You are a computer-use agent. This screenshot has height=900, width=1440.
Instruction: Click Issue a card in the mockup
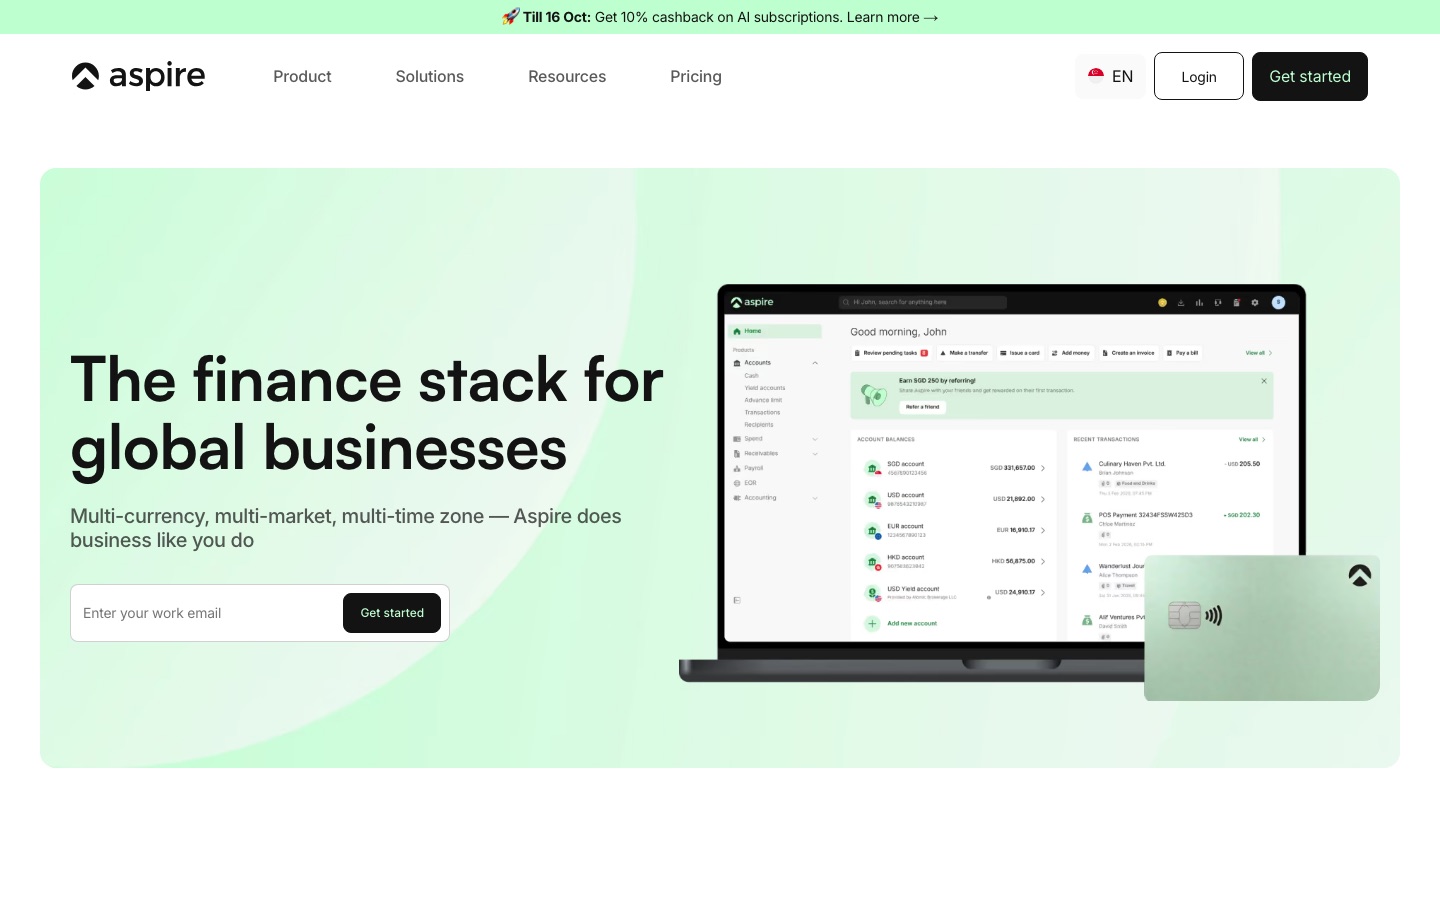pyautogui.click(x=1020, y=353)
